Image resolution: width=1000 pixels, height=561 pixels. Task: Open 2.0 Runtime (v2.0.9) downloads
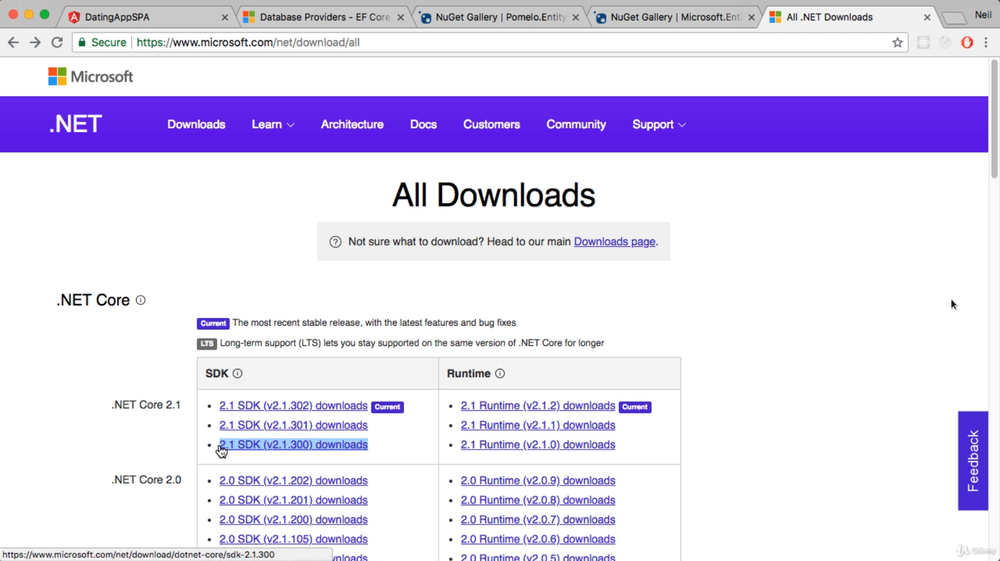[538, 481]
